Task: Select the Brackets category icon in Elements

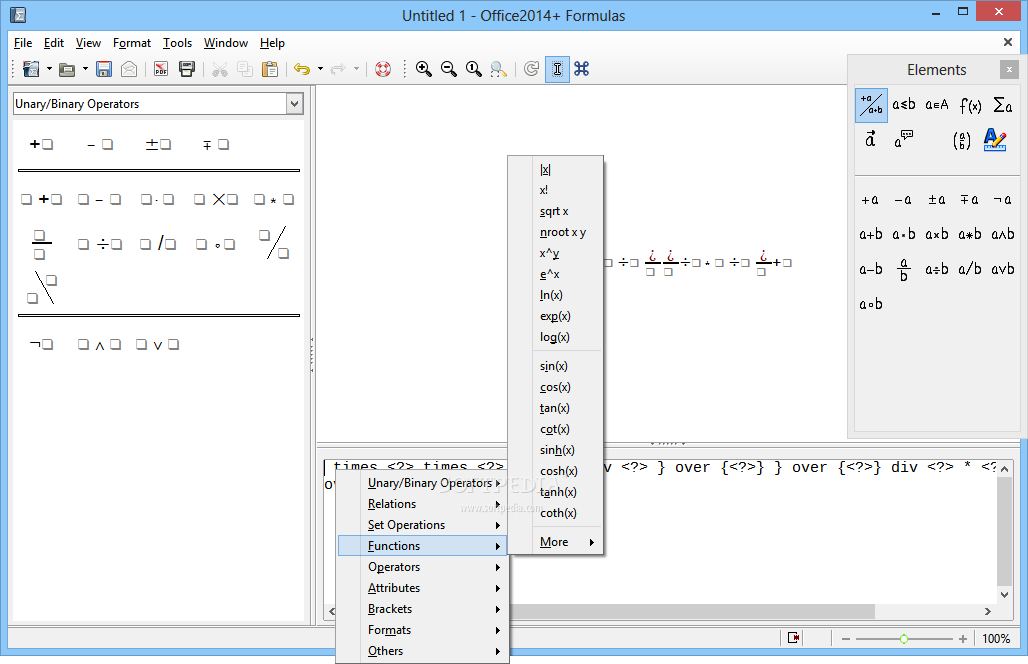Action: point(962,140)
